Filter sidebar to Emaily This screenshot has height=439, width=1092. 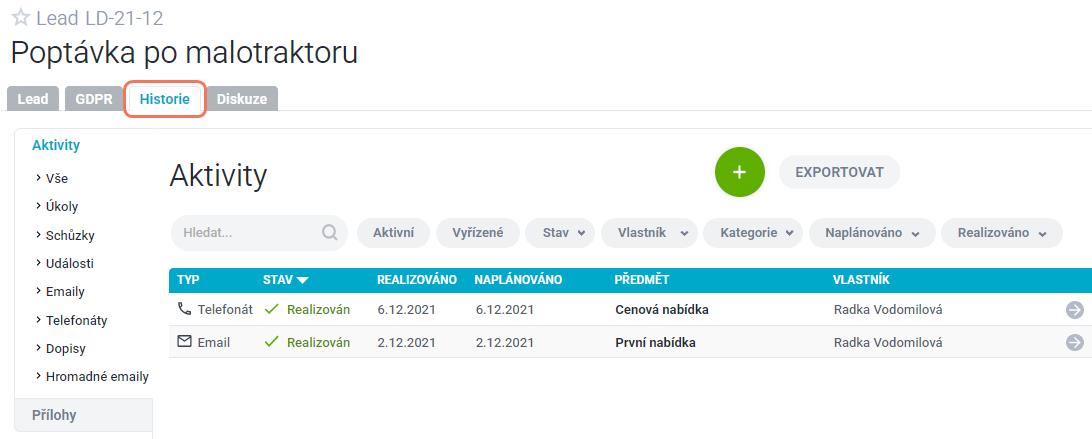point(65,292)
